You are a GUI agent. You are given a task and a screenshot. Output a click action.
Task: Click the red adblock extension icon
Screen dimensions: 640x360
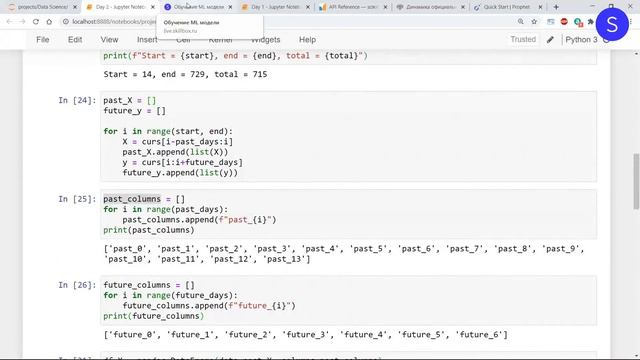564,22
